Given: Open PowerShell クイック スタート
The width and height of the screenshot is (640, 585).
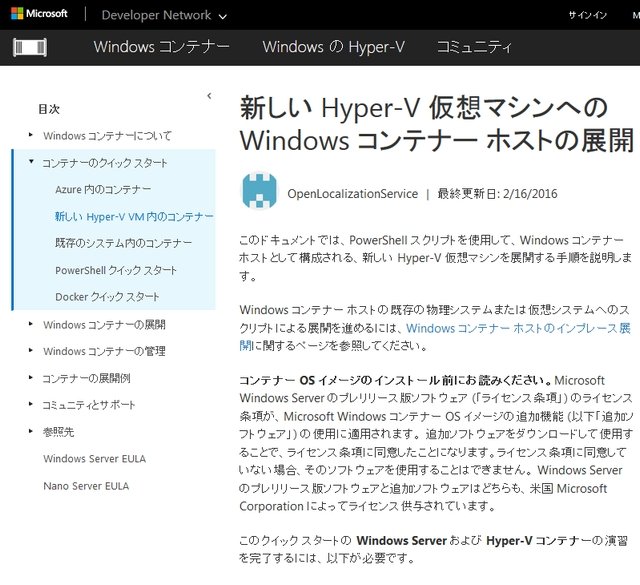Looking at the screenshot, I should (x=116, y=270).
